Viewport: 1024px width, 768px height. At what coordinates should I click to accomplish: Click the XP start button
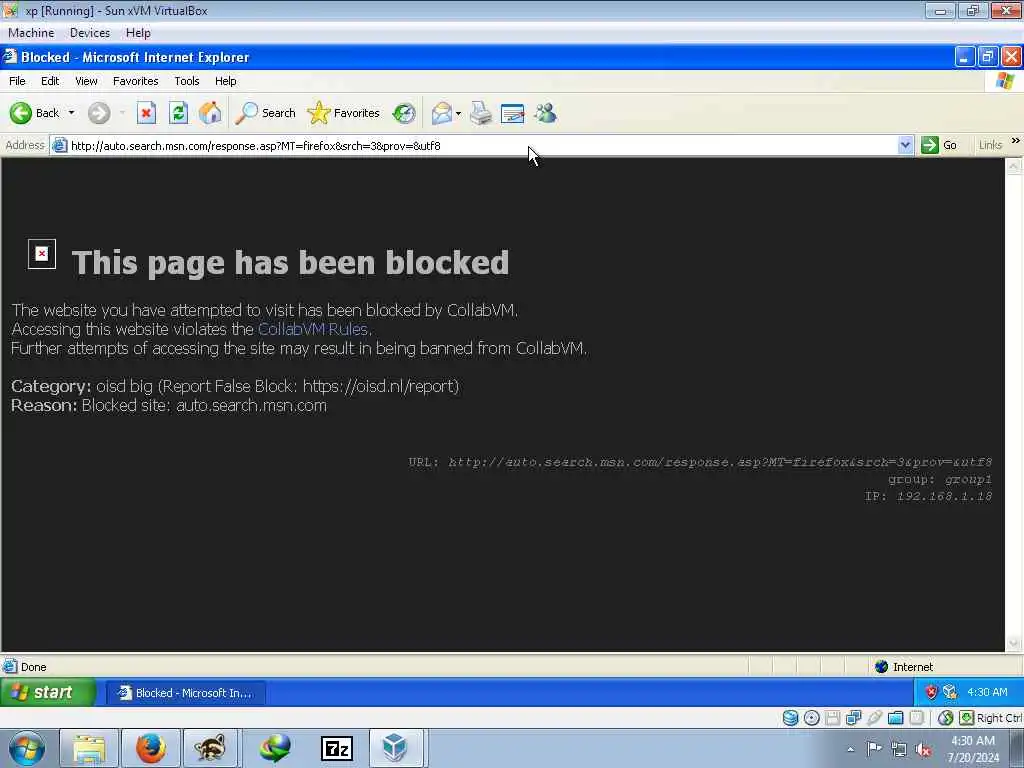pyautogui.click(x=47, y=692)
